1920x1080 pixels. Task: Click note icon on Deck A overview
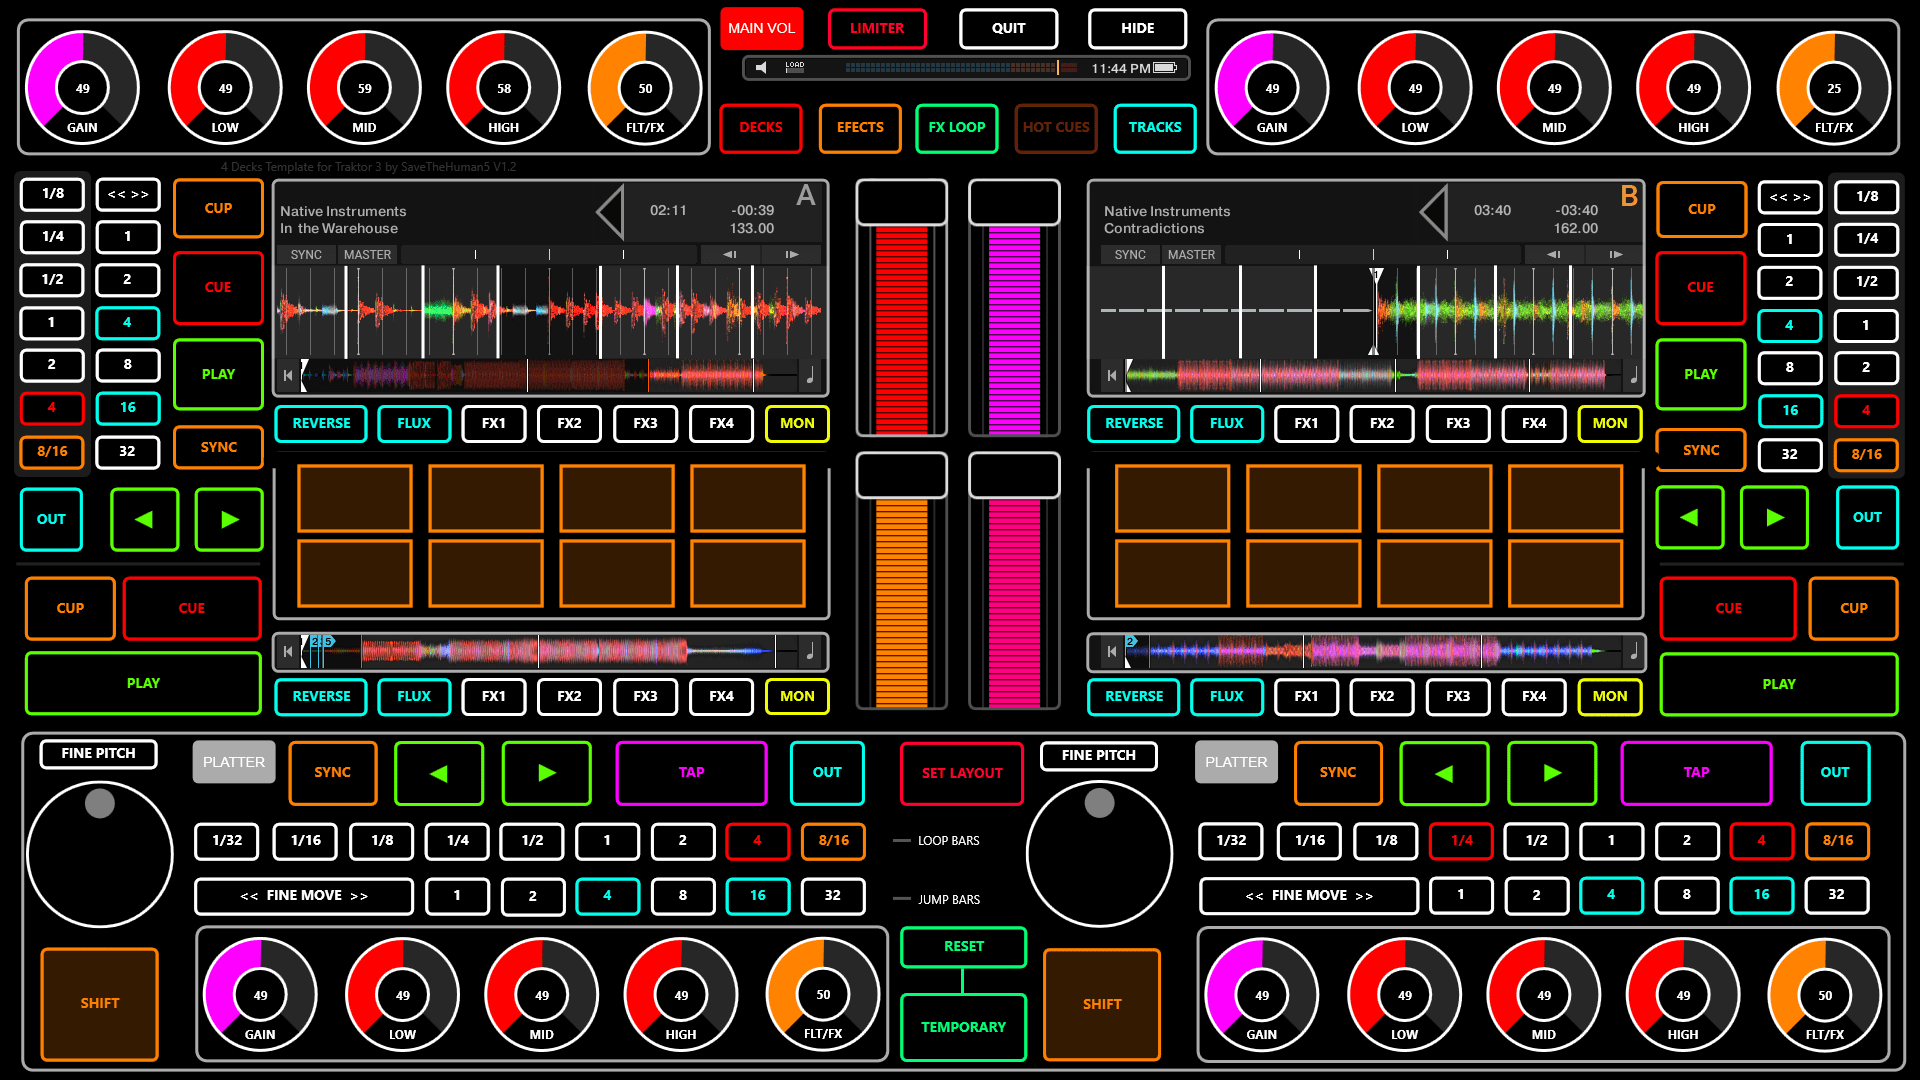(x=810, y=376)
